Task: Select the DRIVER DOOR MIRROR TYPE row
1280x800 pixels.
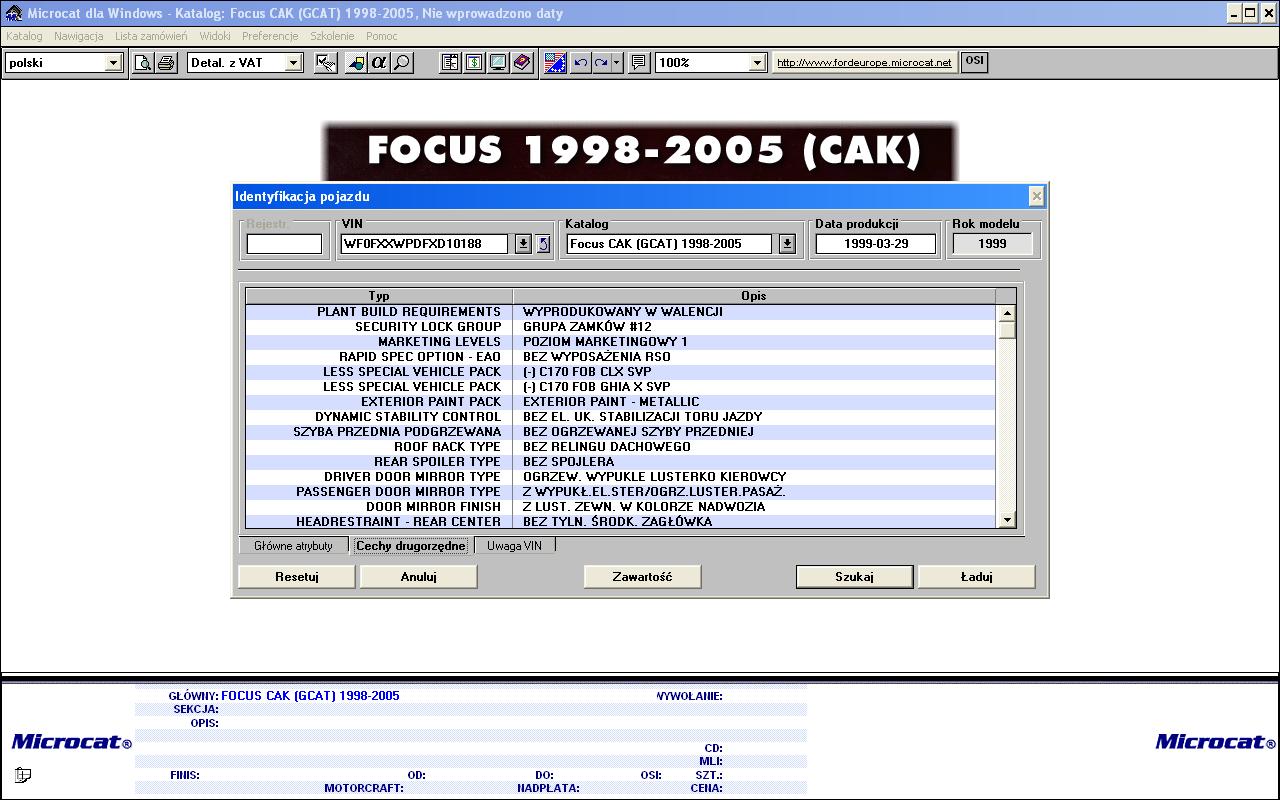Action: (620, 477)
